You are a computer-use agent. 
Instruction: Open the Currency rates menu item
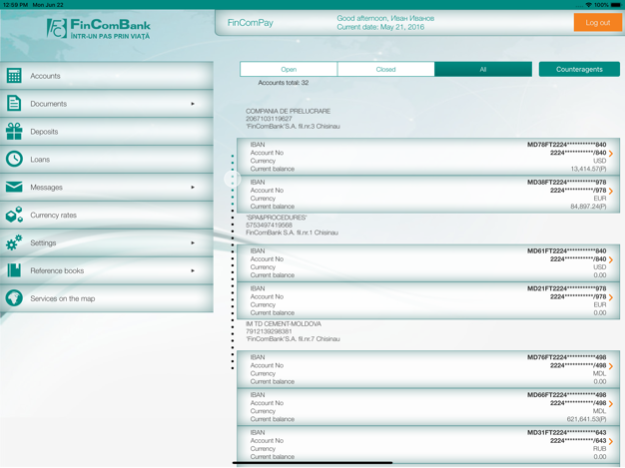pyautogui.click(x=106, y=215)
